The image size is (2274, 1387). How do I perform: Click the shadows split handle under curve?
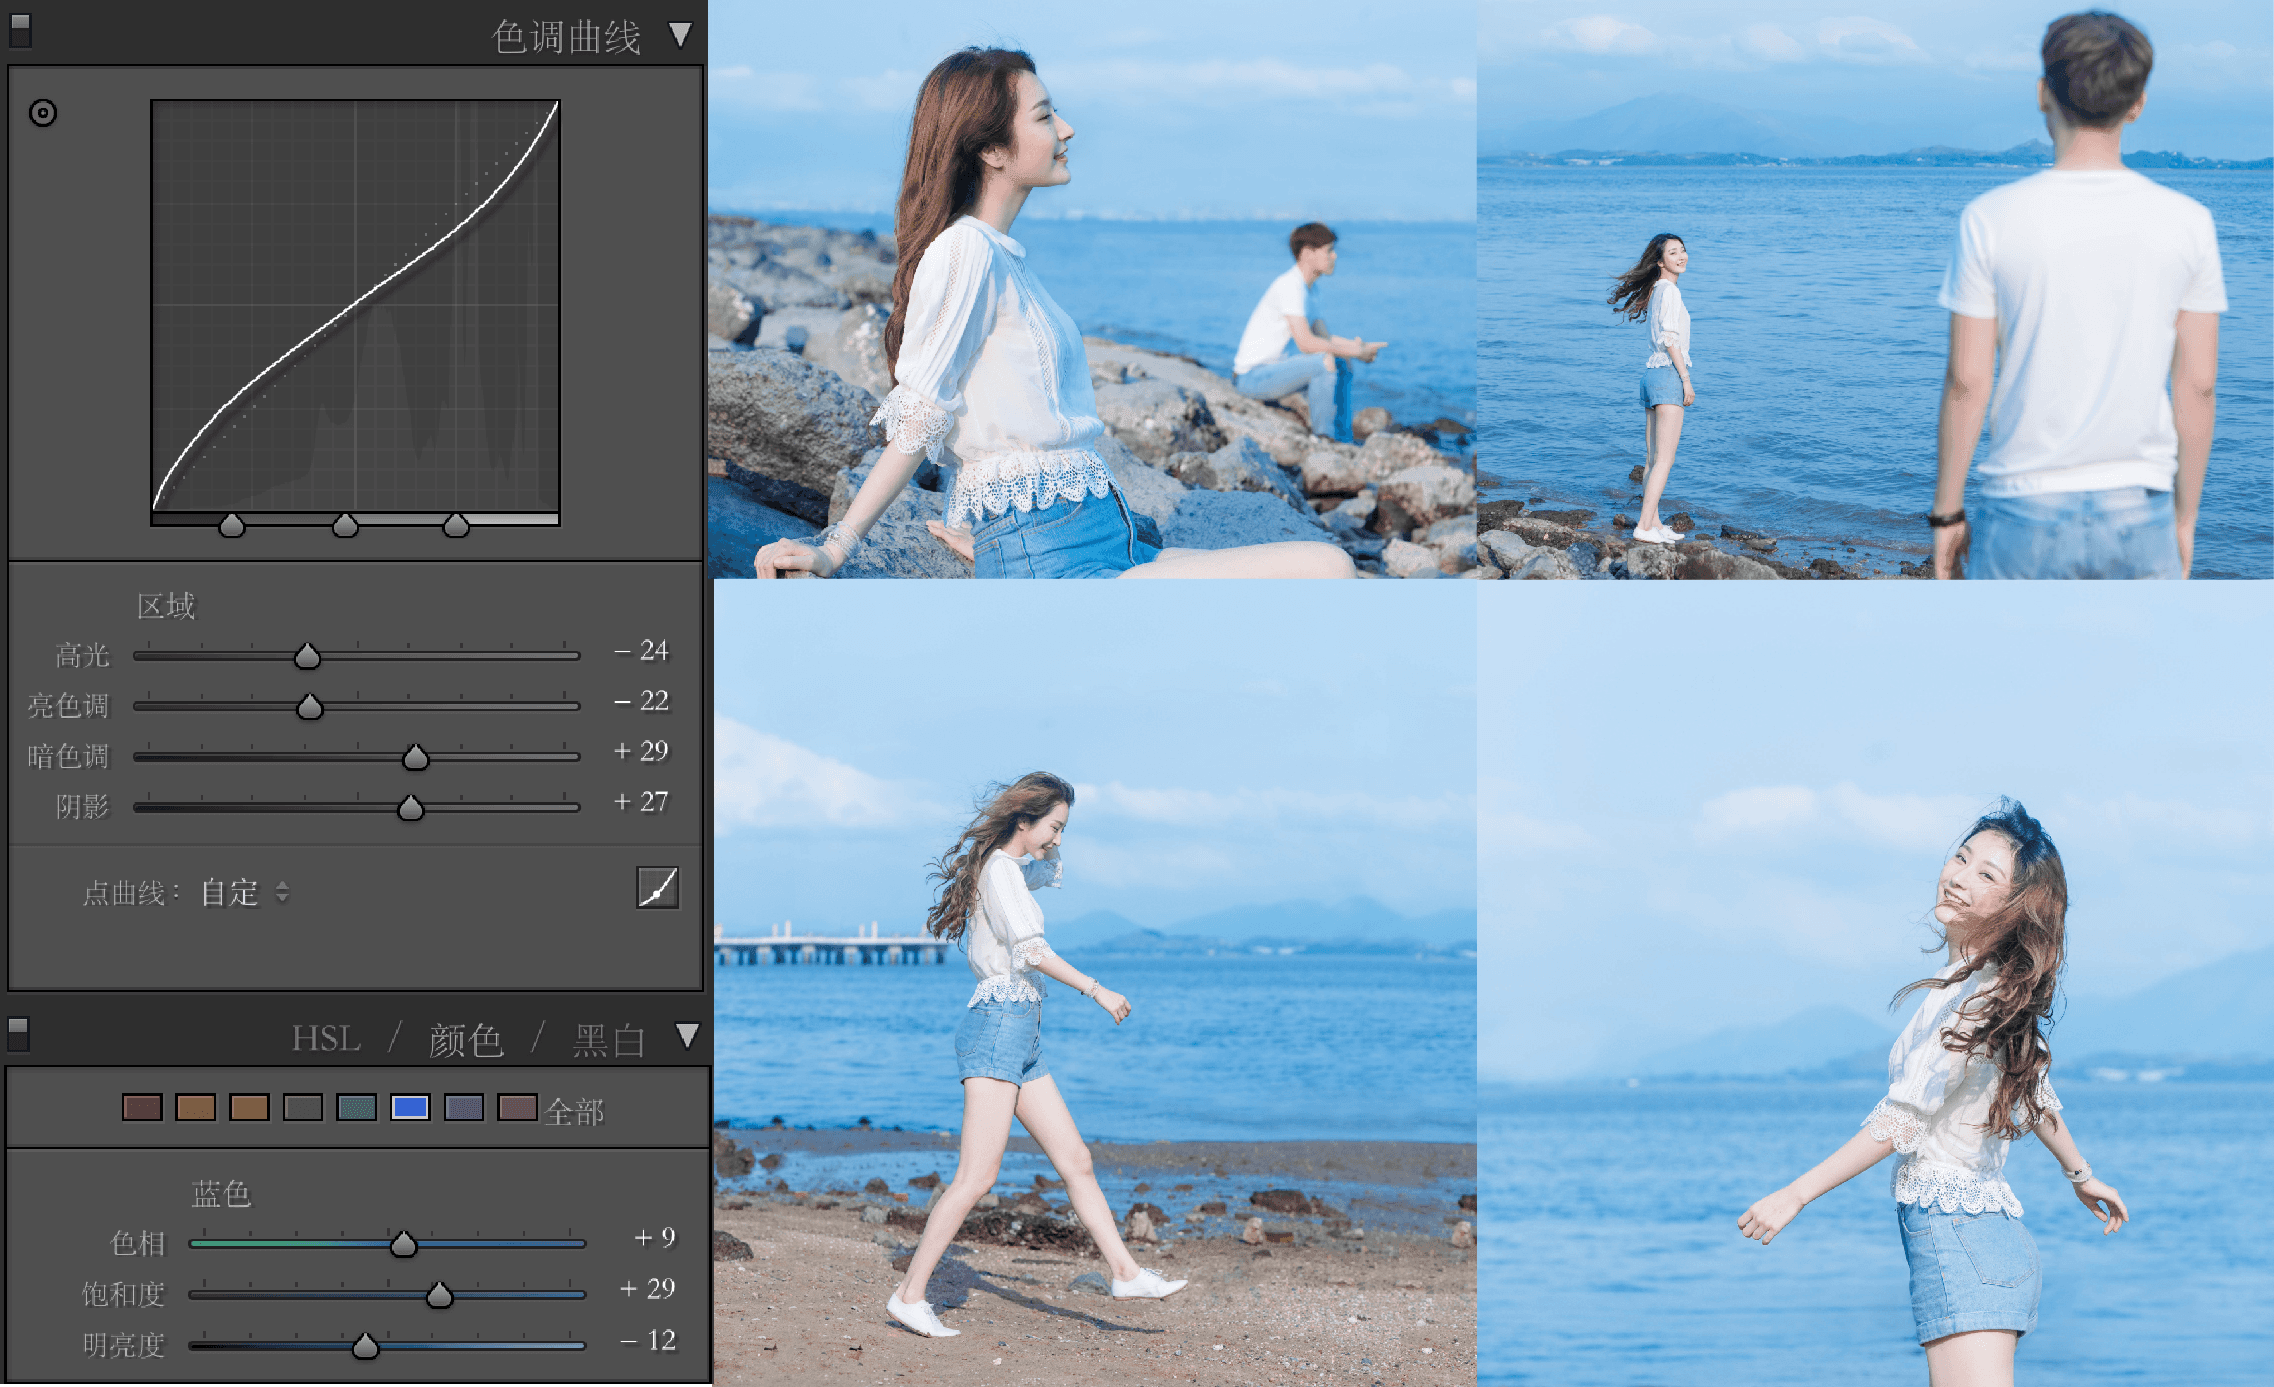tap(232, 525)
